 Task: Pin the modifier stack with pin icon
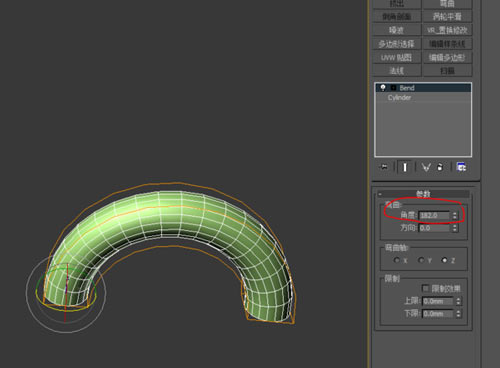383,167
